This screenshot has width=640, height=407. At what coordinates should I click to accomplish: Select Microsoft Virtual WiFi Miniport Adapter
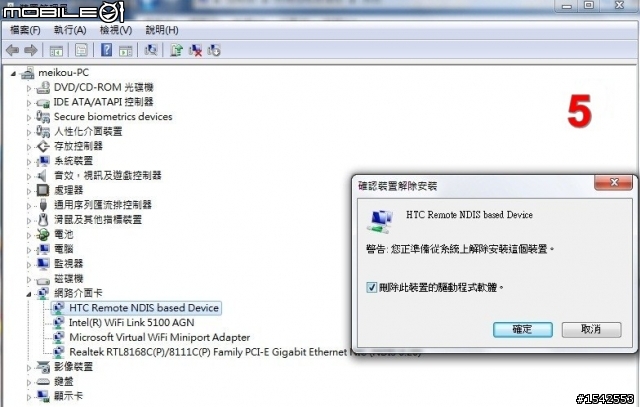tap(160, 337)
